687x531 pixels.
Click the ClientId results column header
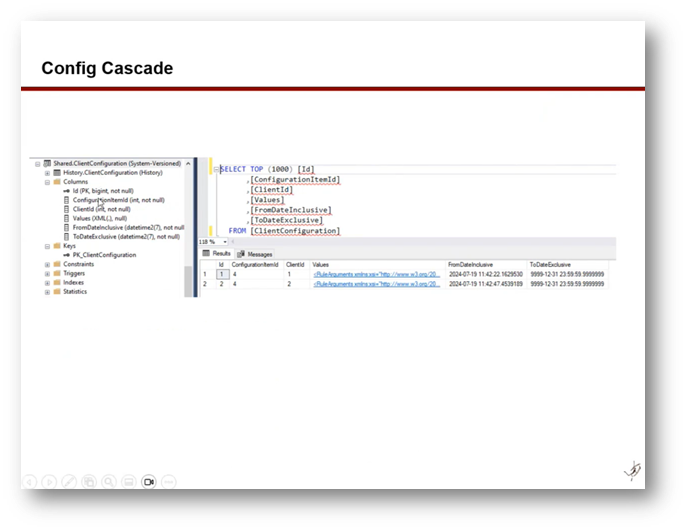[x=295, y=265]
